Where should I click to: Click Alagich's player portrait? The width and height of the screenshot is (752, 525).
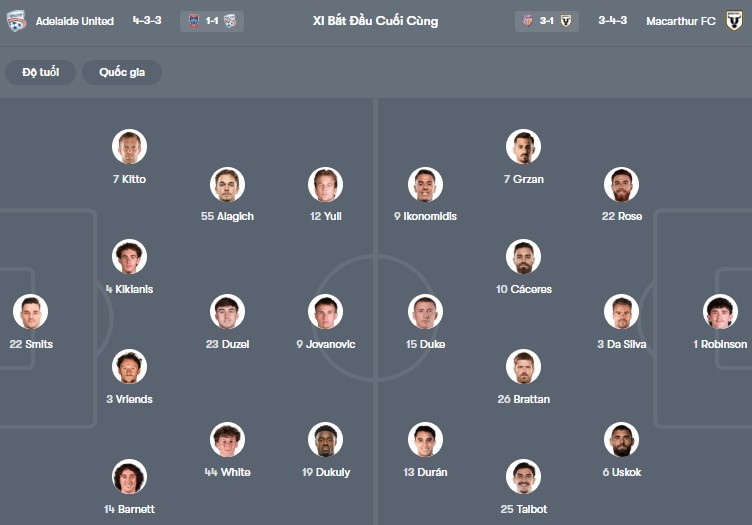click(228, 184)
